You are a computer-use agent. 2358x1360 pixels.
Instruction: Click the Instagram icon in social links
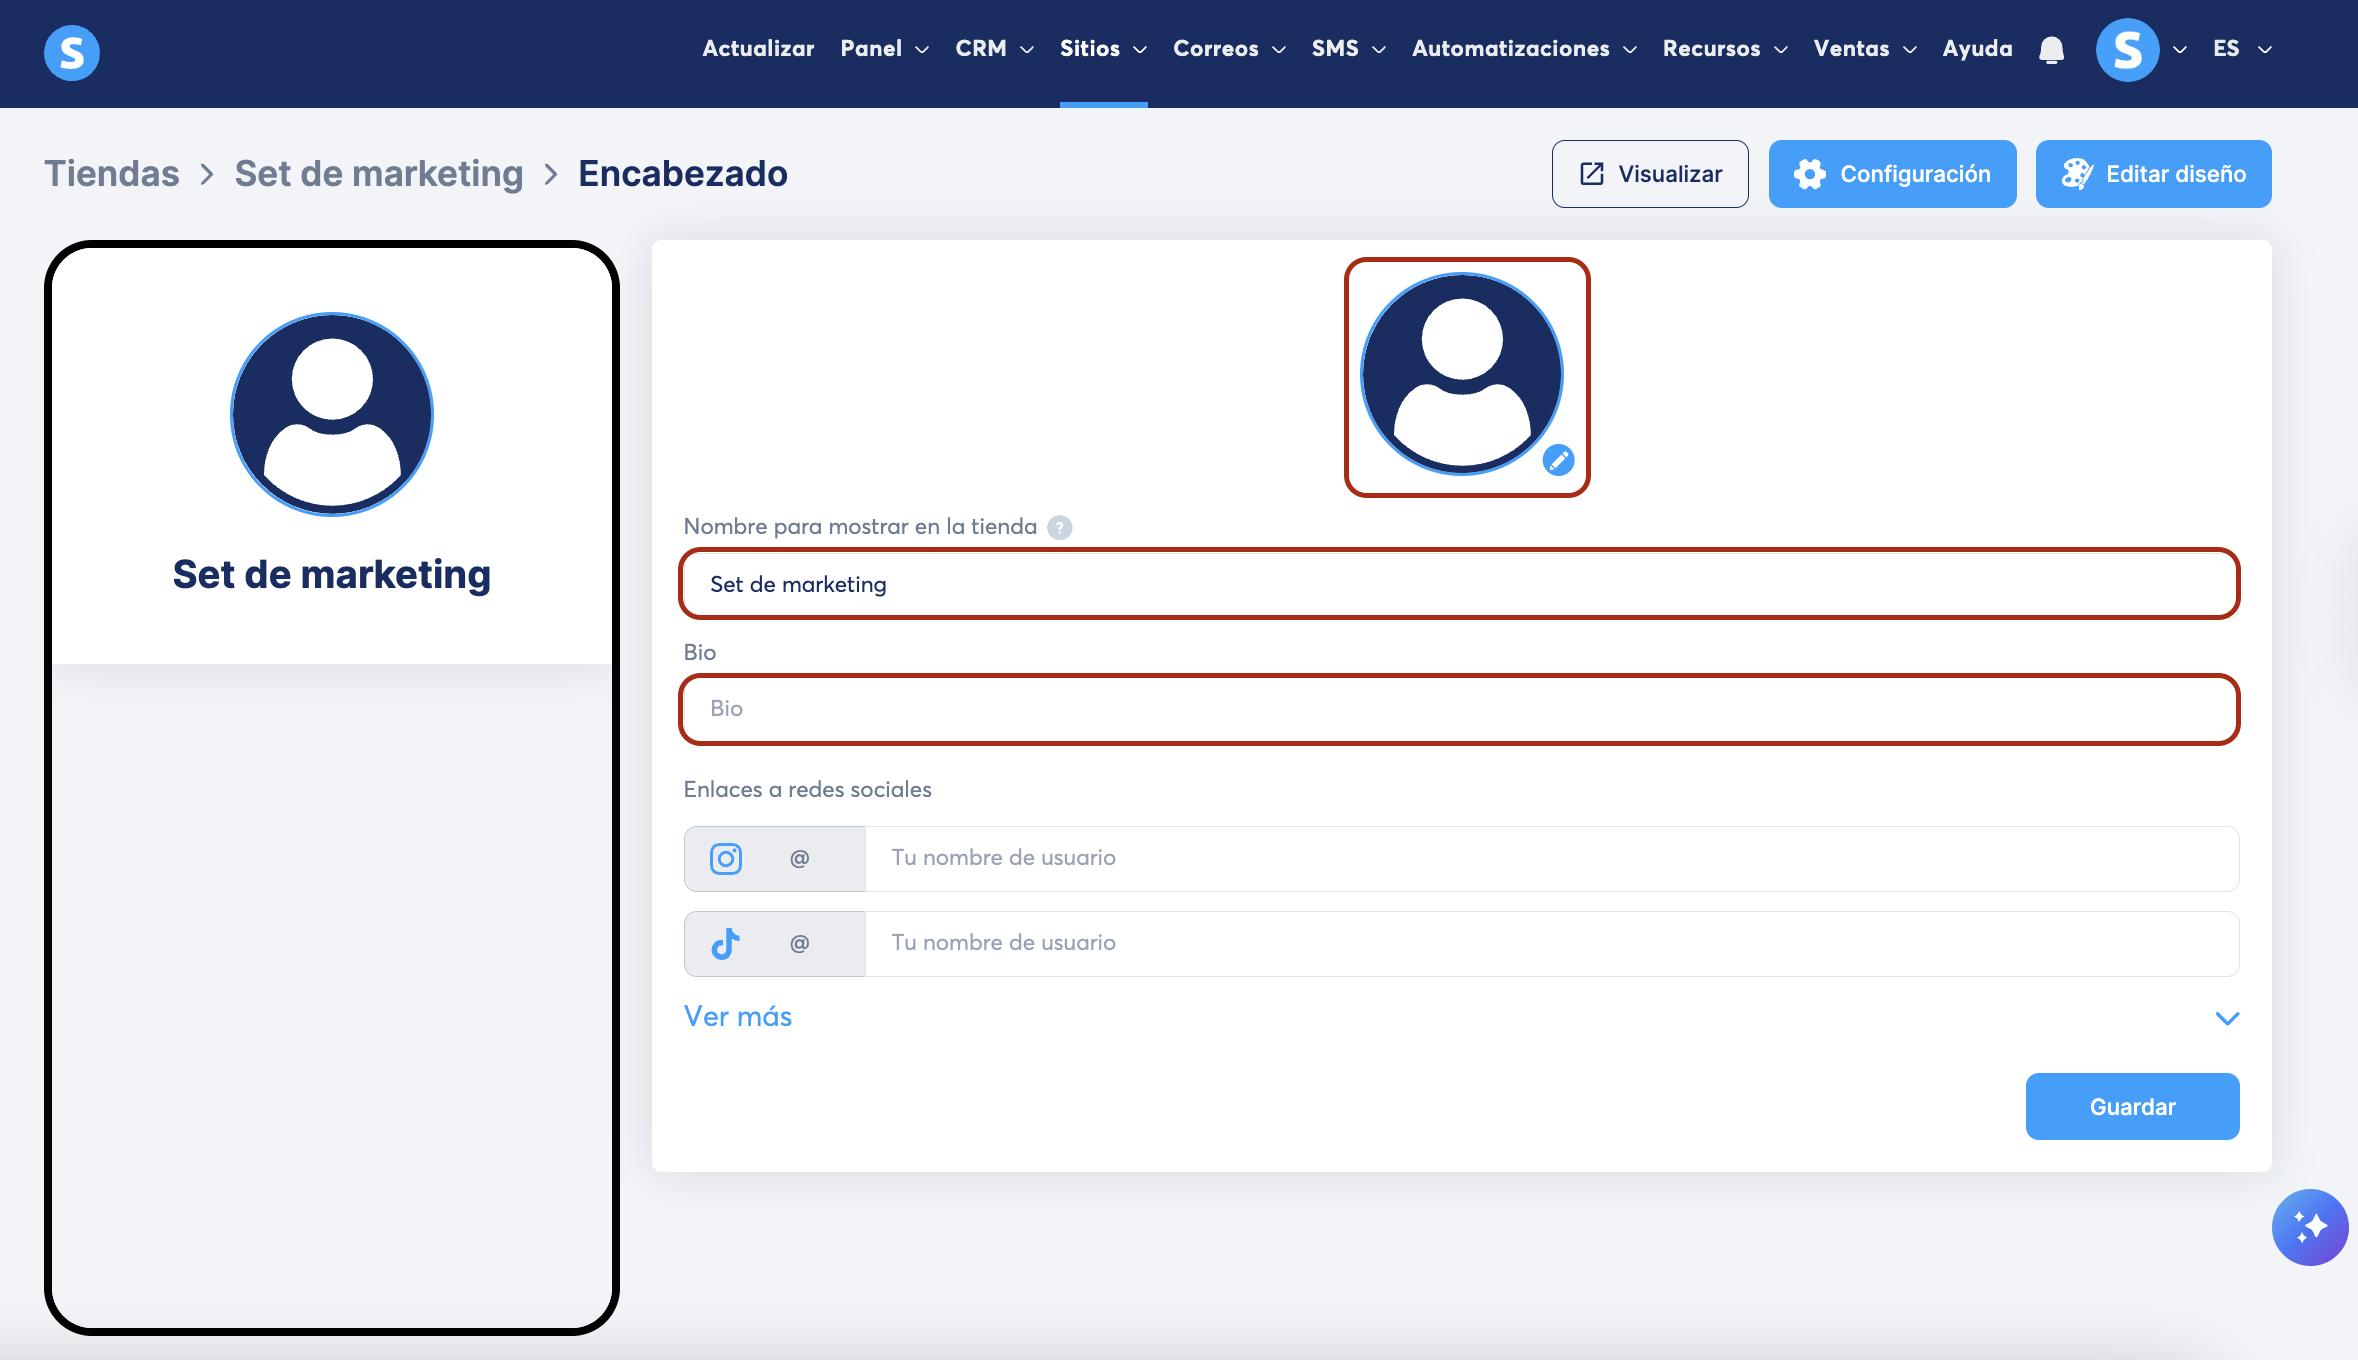click(726, 859)
